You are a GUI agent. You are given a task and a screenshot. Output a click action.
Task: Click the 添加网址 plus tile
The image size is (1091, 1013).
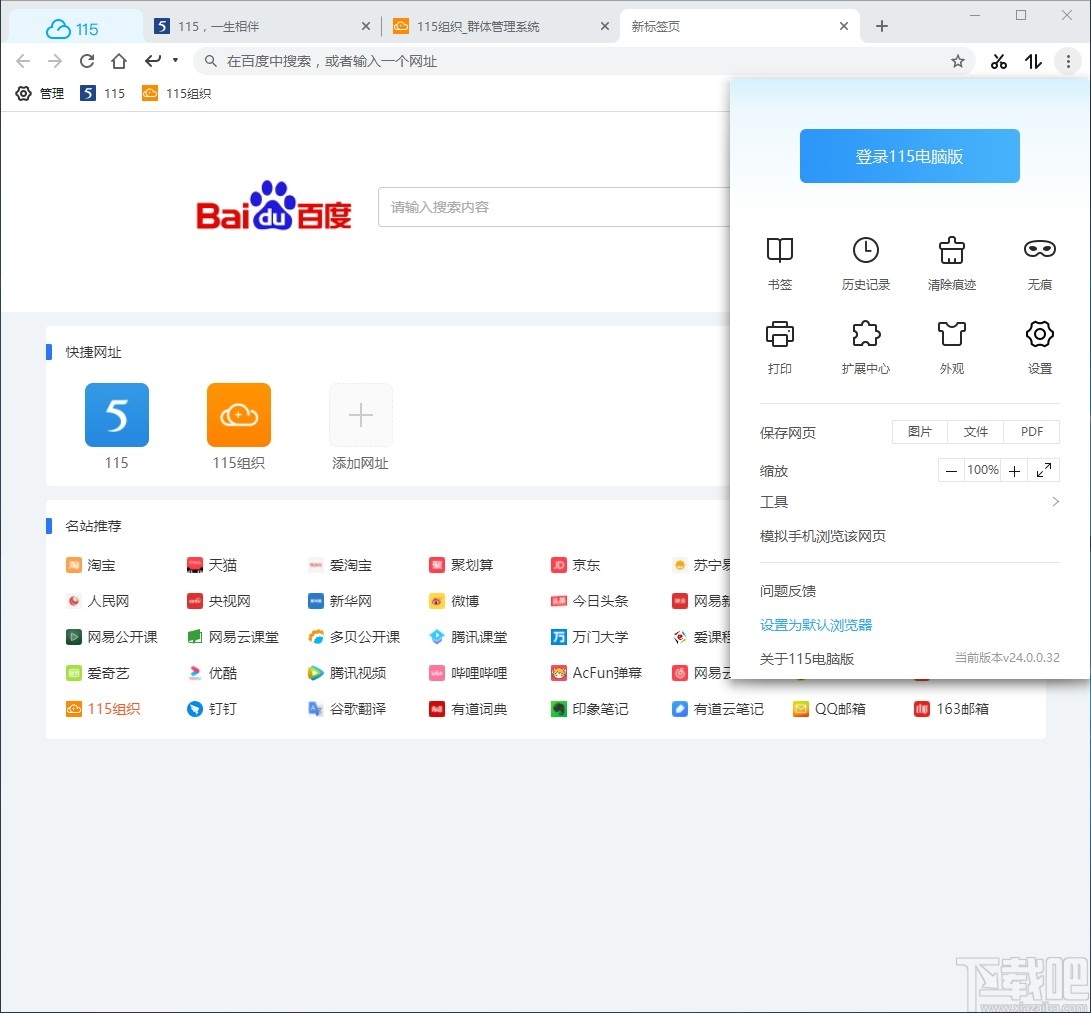(360, 415)
